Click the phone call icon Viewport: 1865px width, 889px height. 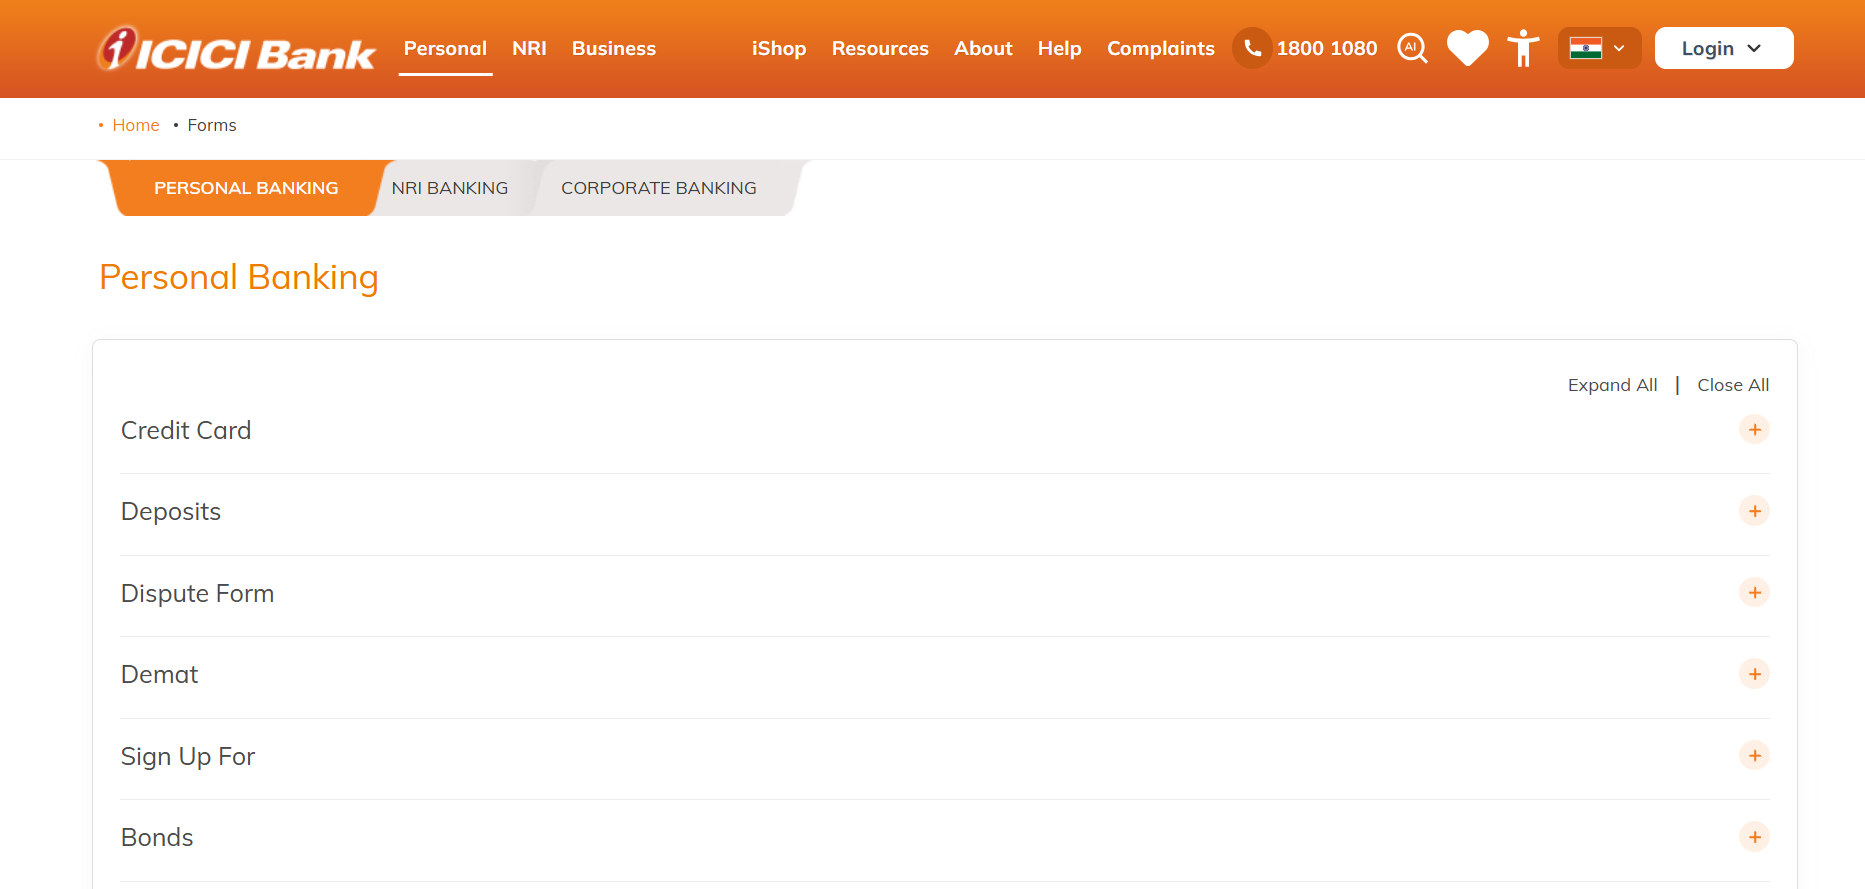pyautogui.click(x=1252, y=48)
